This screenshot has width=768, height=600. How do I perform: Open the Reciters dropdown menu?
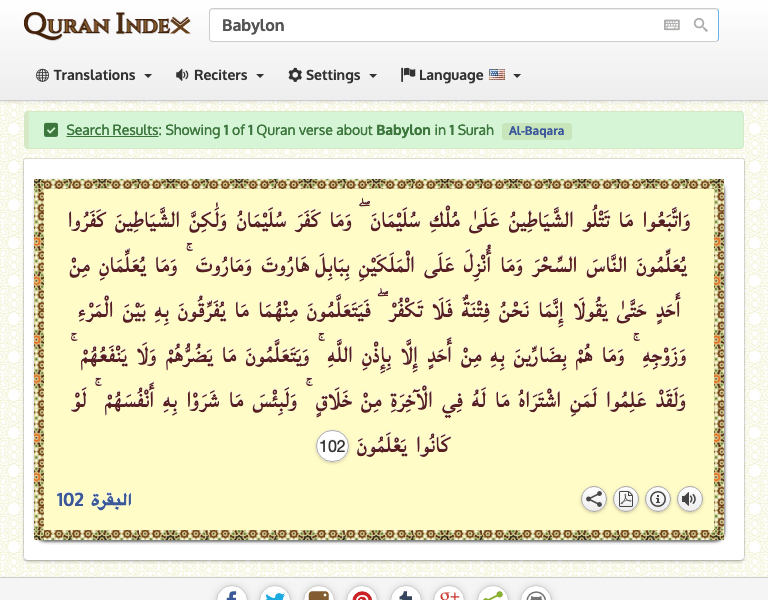219,75
